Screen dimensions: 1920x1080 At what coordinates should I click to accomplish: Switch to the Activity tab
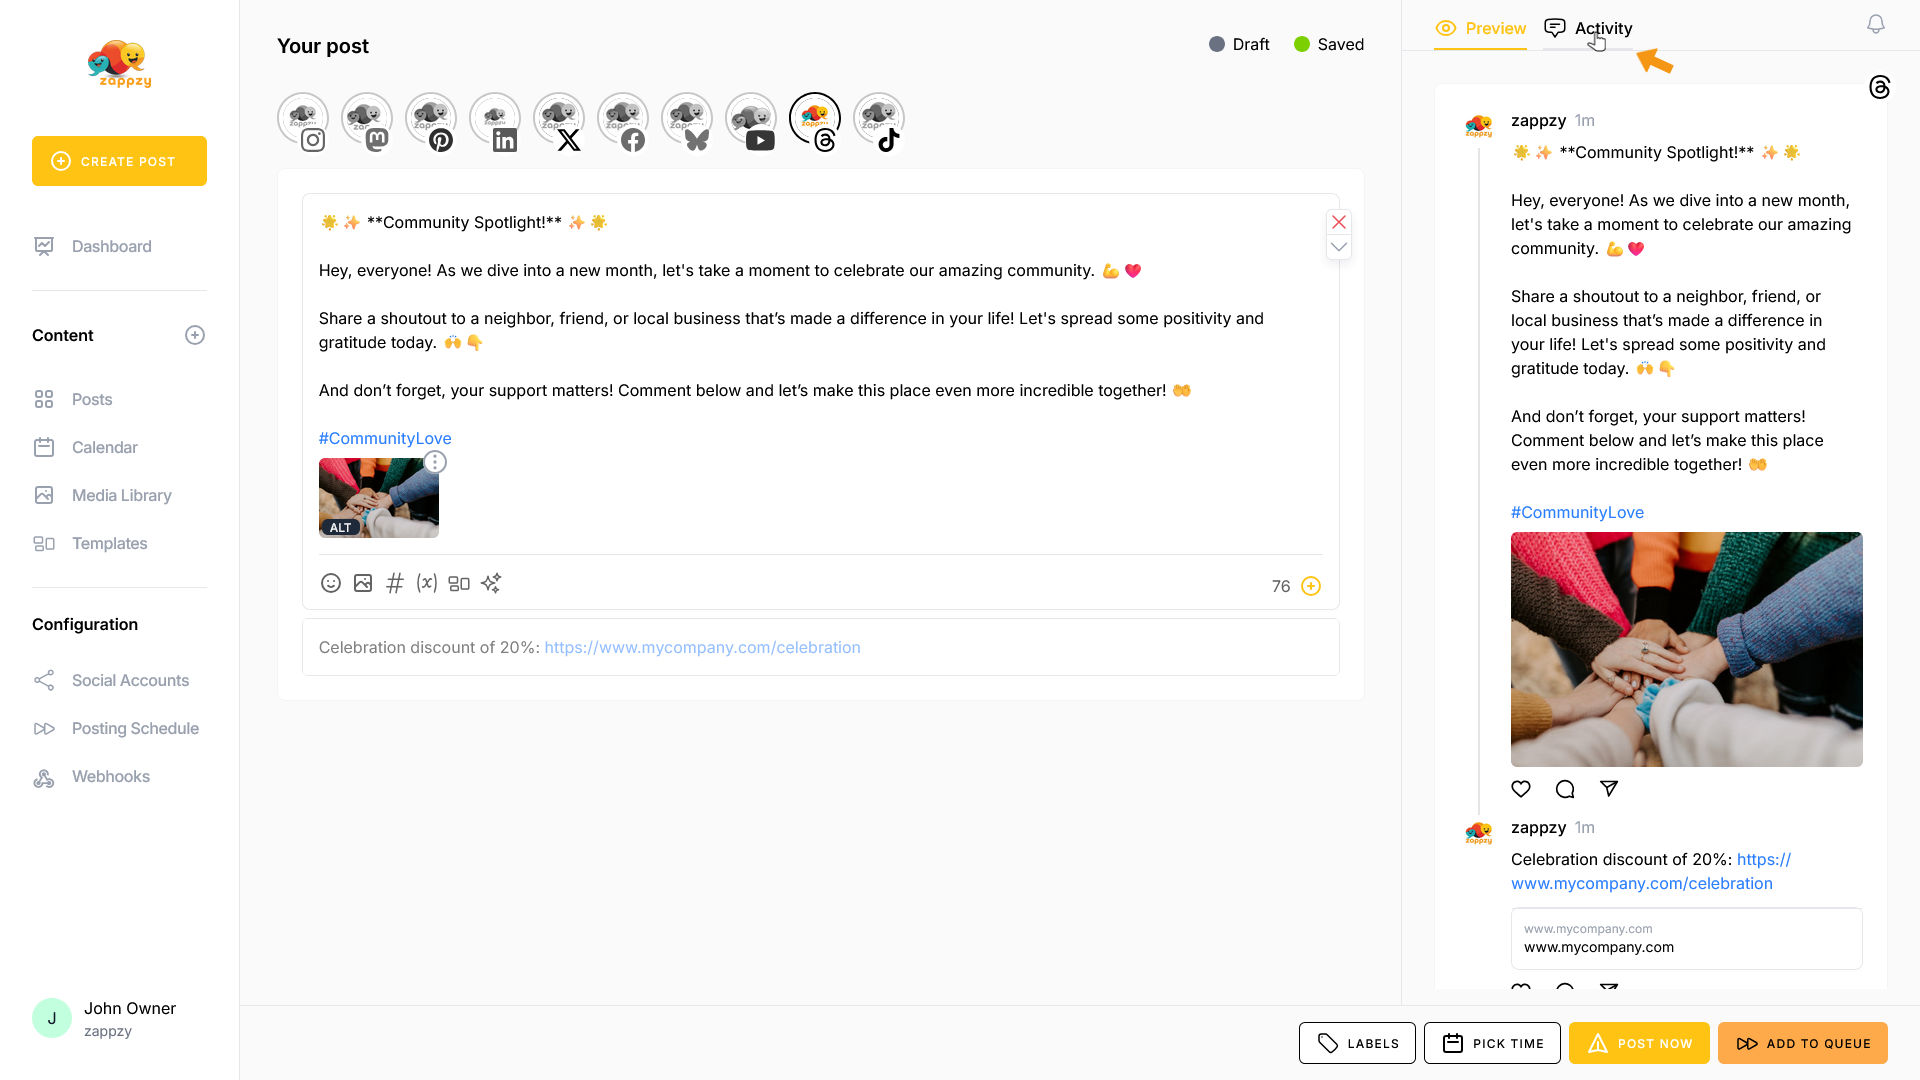coord(1589,29)
